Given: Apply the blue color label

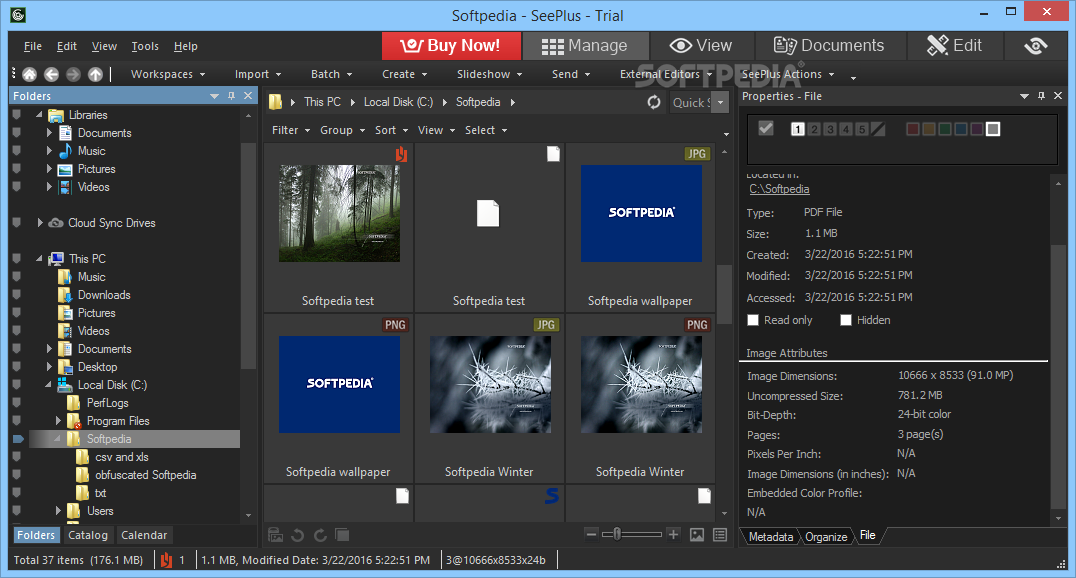Looking at the screenshot, I should (961, 129).
